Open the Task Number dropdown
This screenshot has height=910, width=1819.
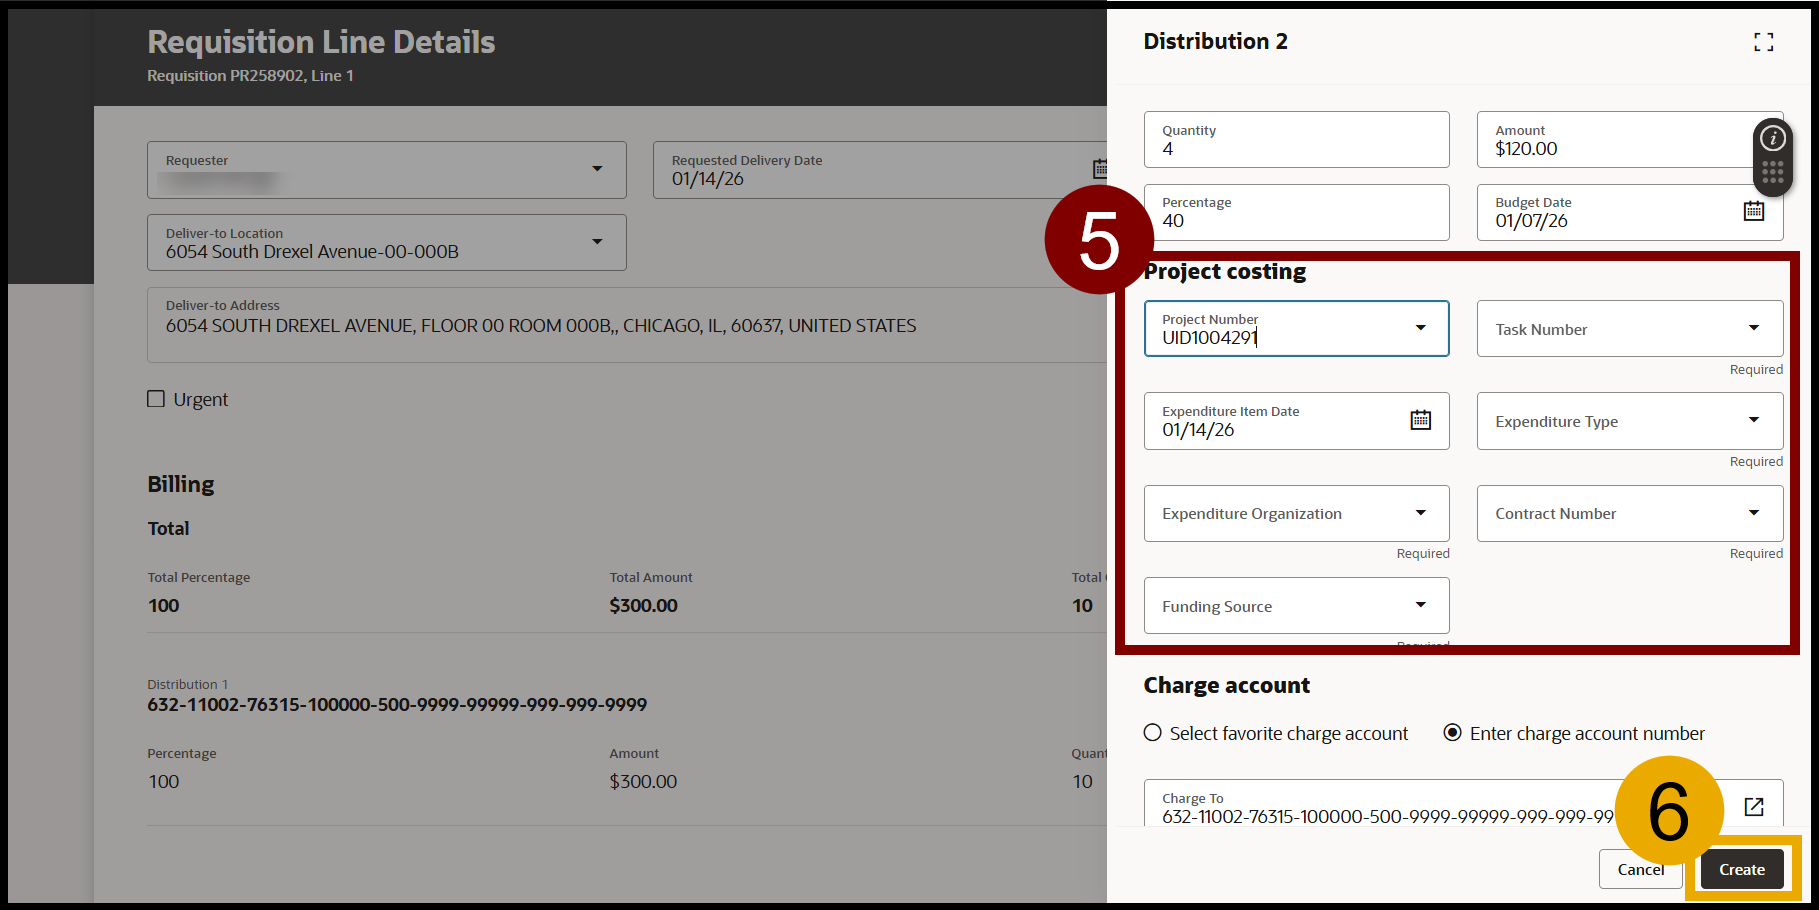(1753, 328)
